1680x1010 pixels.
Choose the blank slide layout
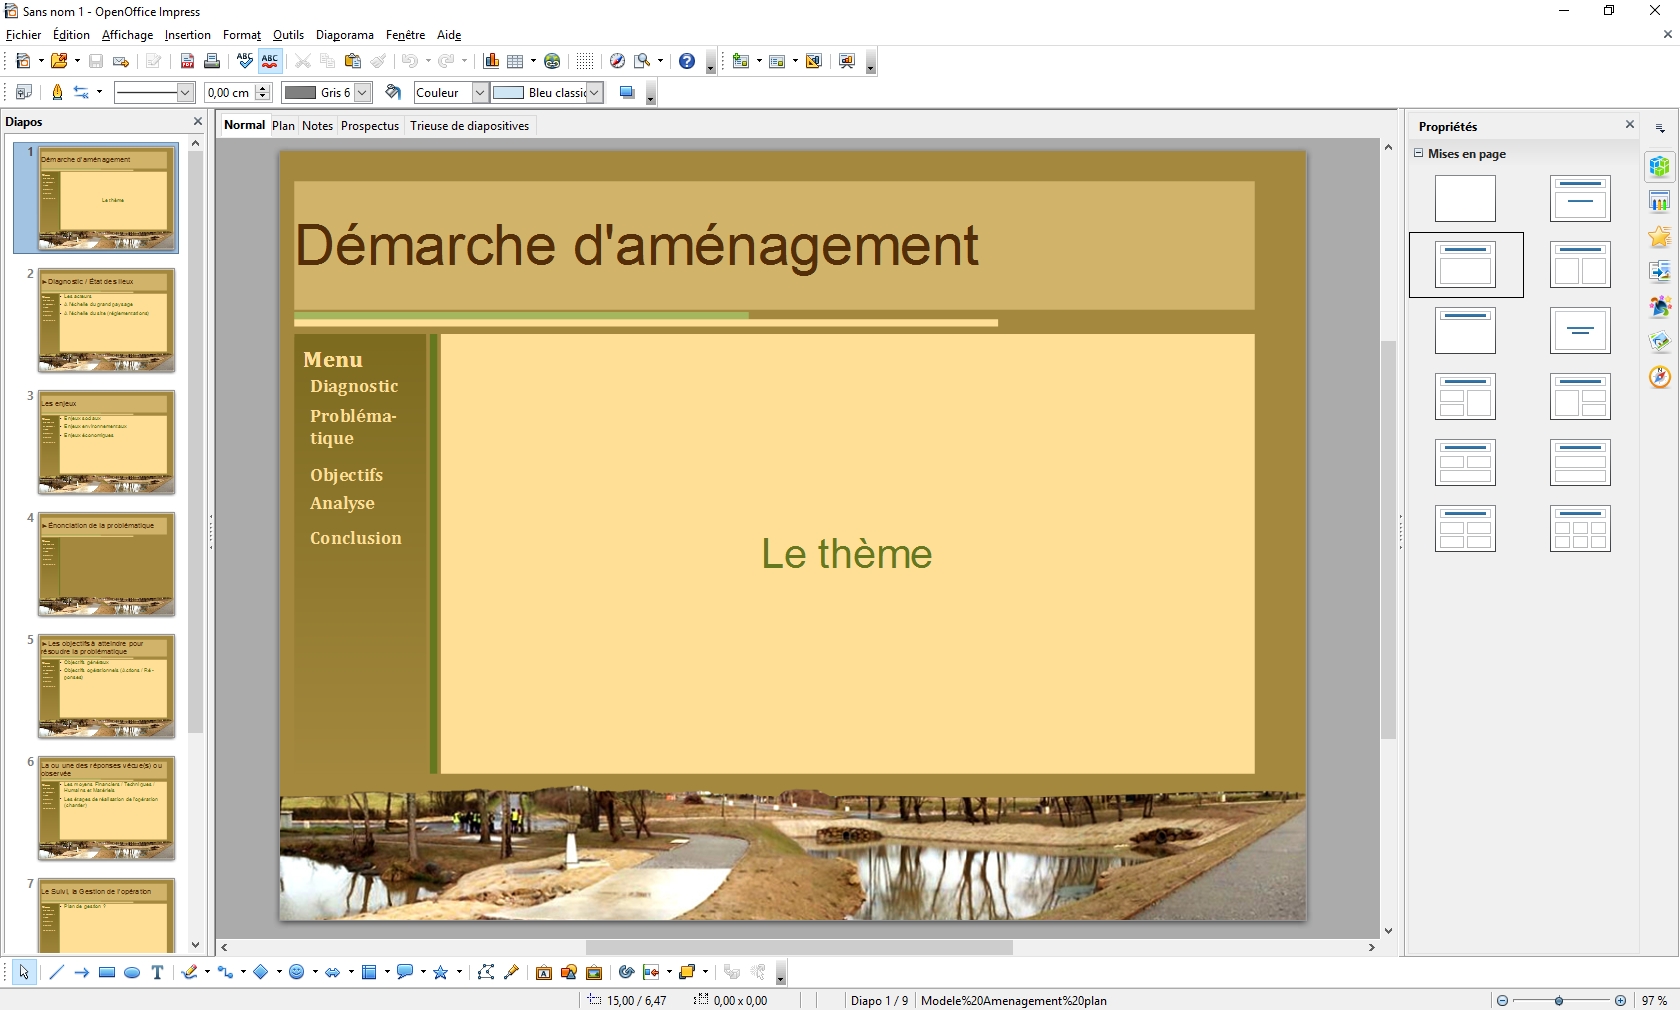pos(1465,199)
